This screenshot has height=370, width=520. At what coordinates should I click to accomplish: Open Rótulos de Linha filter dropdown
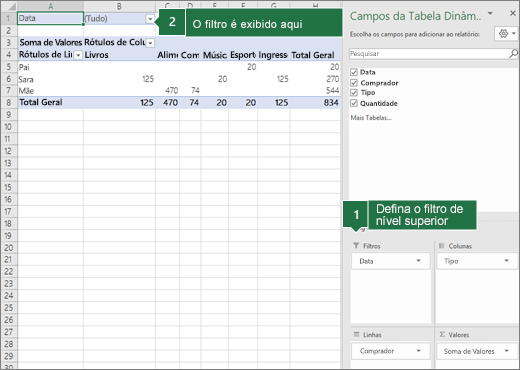tap(78, 55)
